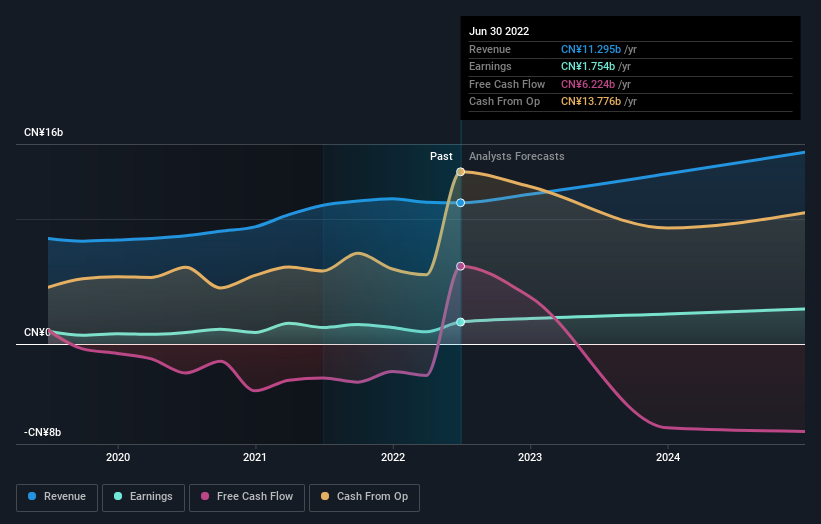Click the Analysts Forecasts label
This screenshot has width=821, height=524.
516,156
